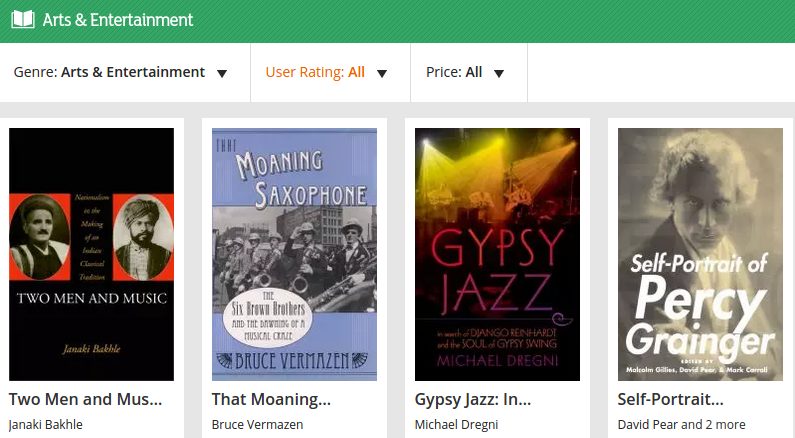Click the 'That Moaning...' book title
Screen dimensions: 795x438
click(271, 399)
